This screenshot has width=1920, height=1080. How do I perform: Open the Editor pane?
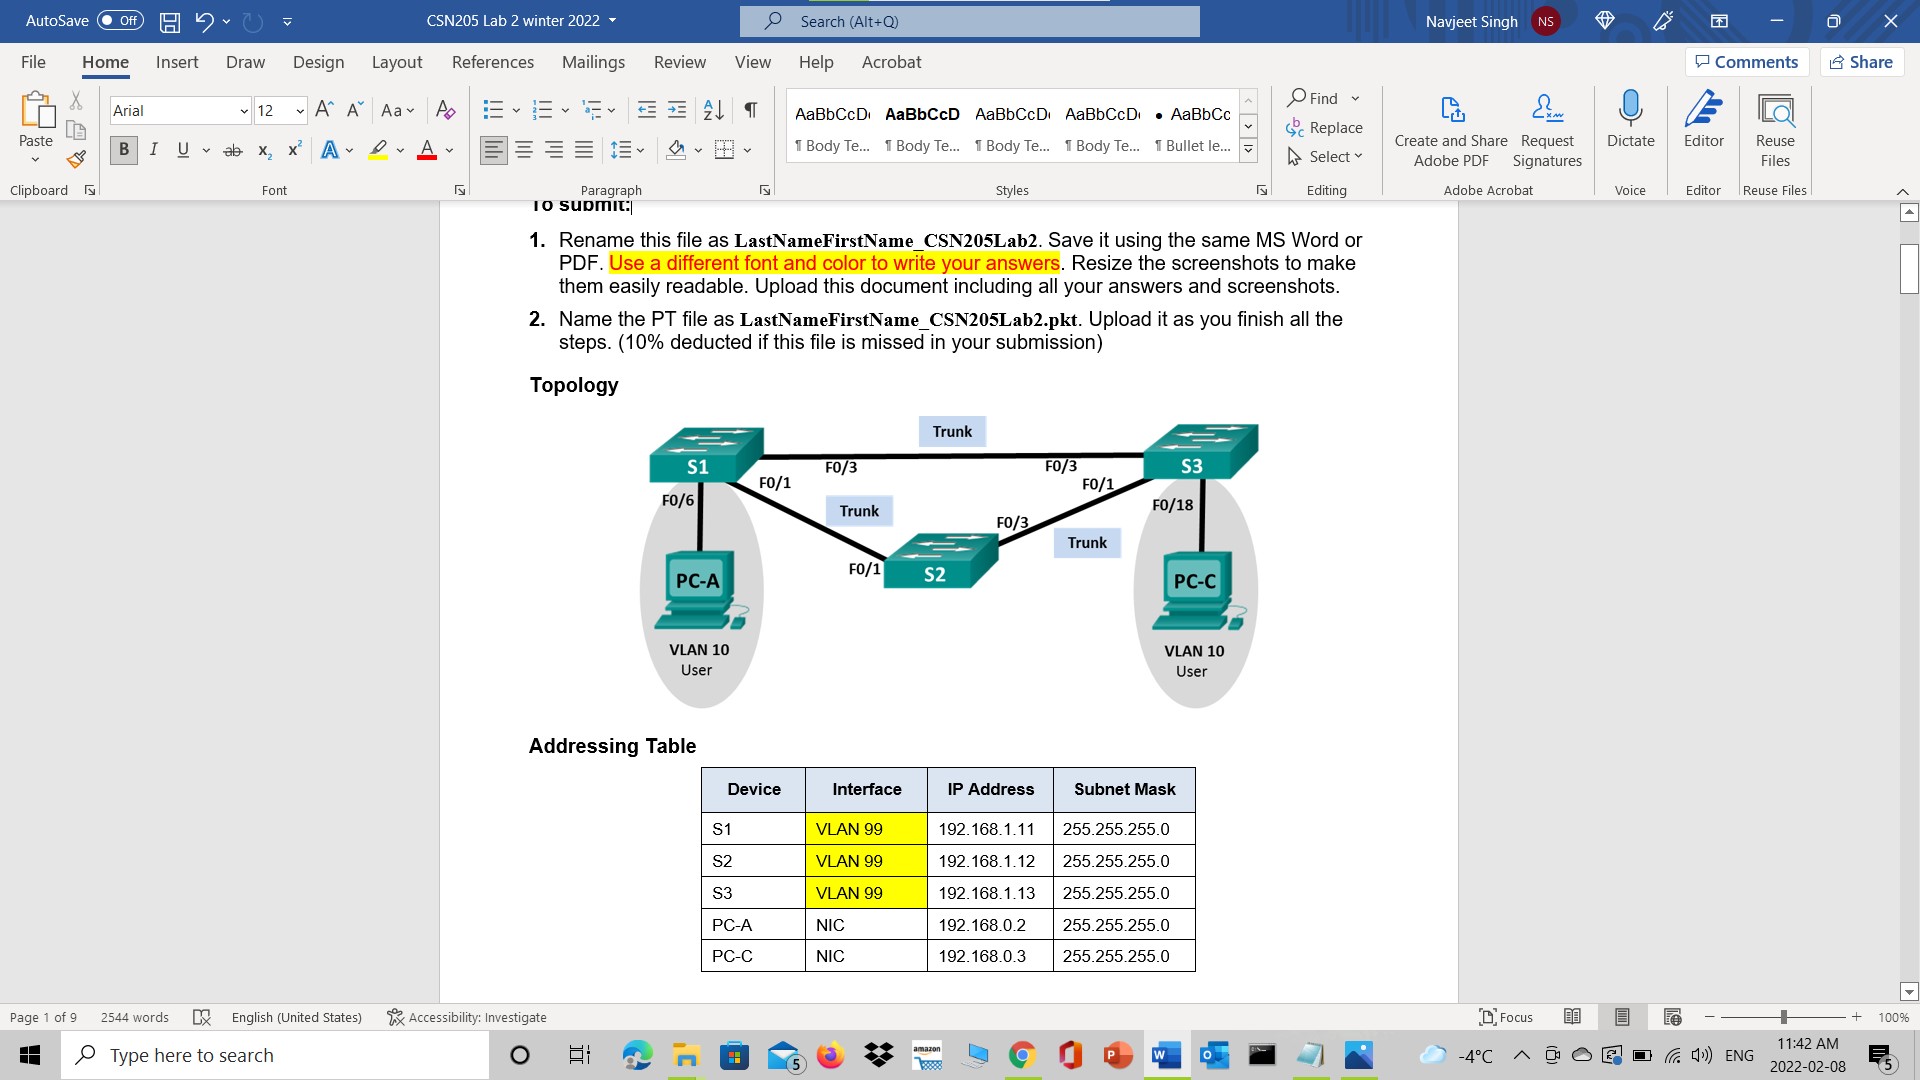[x=1704, y=128]
